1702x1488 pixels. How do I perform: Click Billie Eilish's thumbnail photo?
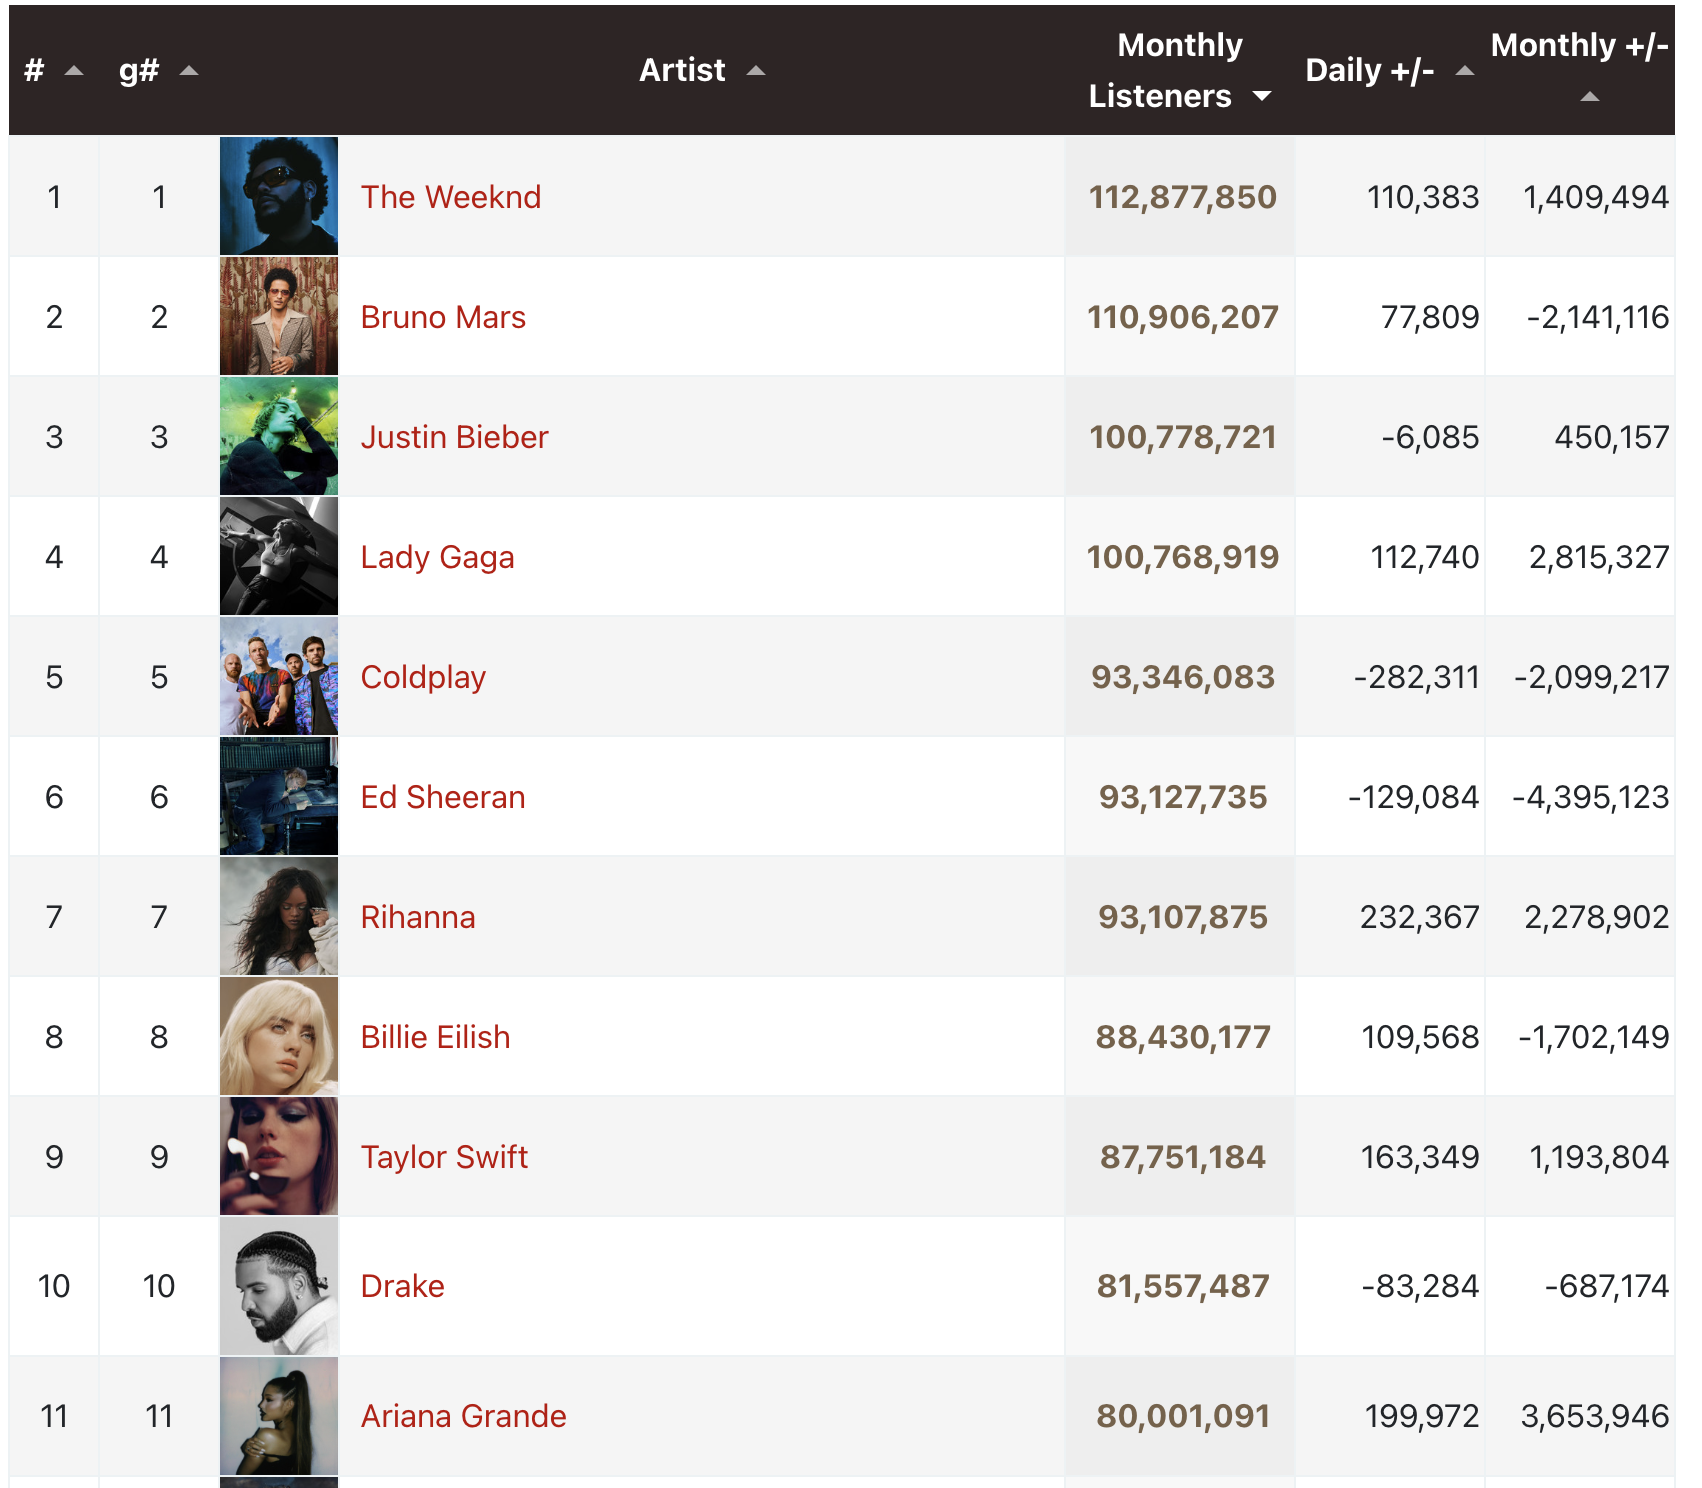[279, 1036]
